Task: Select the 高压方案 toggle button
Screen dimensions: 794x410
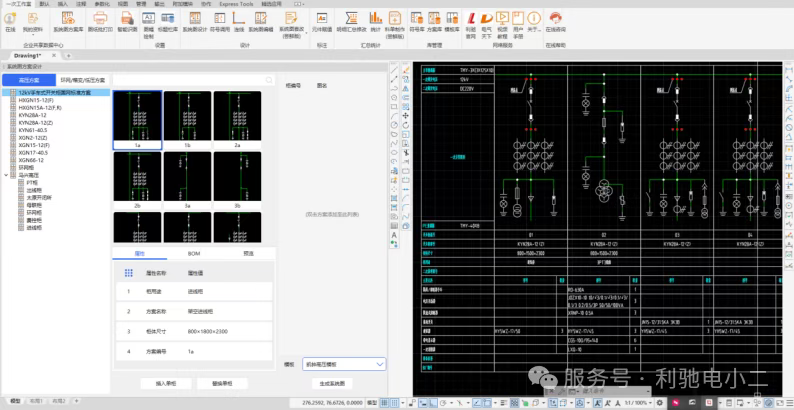Action: pos(28,79)
